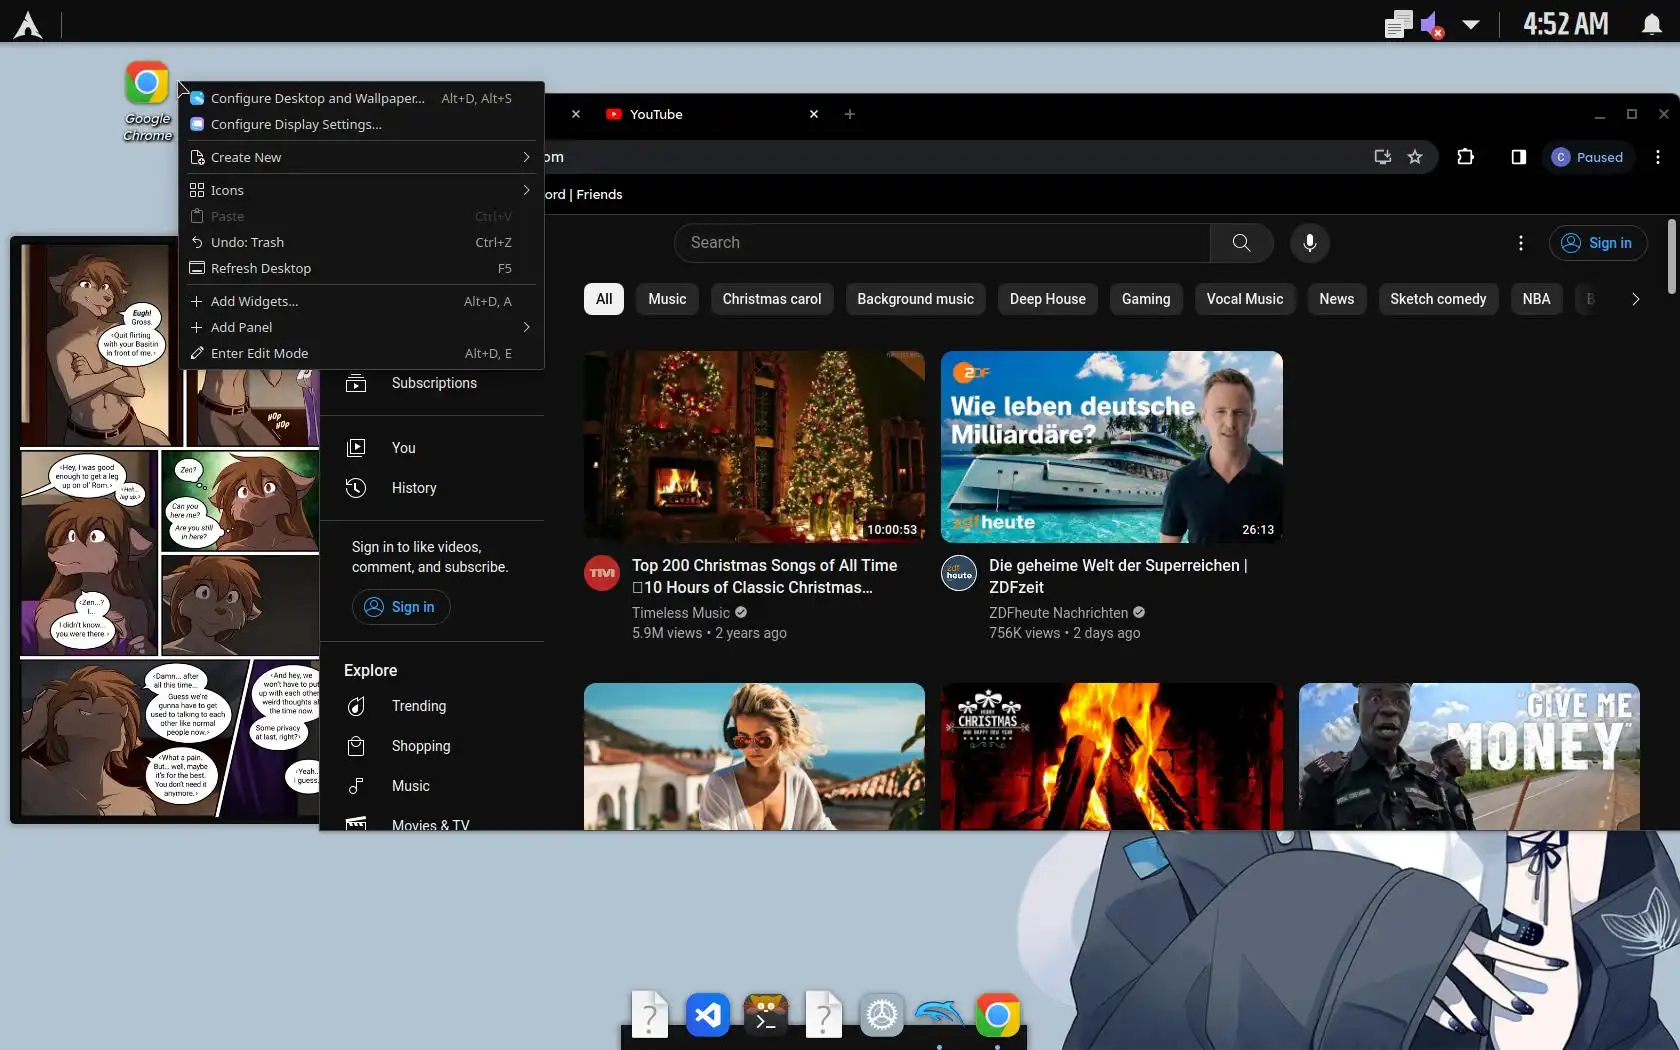
Task: Select Undo: Trash from context menu
Action: click(361, 242)
